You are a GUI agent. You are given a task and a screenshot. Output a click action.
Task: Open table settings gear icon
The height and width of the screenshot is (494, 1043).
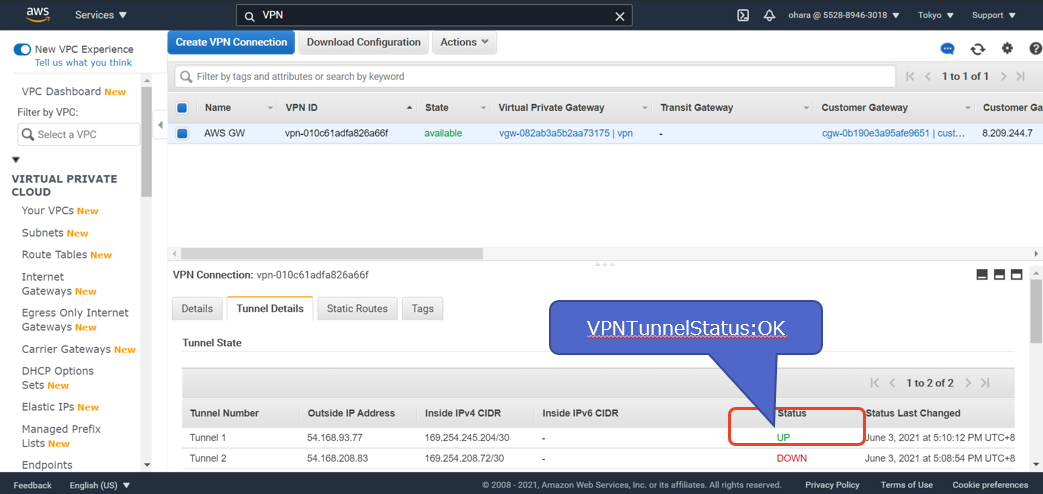tap(1007, 48)
